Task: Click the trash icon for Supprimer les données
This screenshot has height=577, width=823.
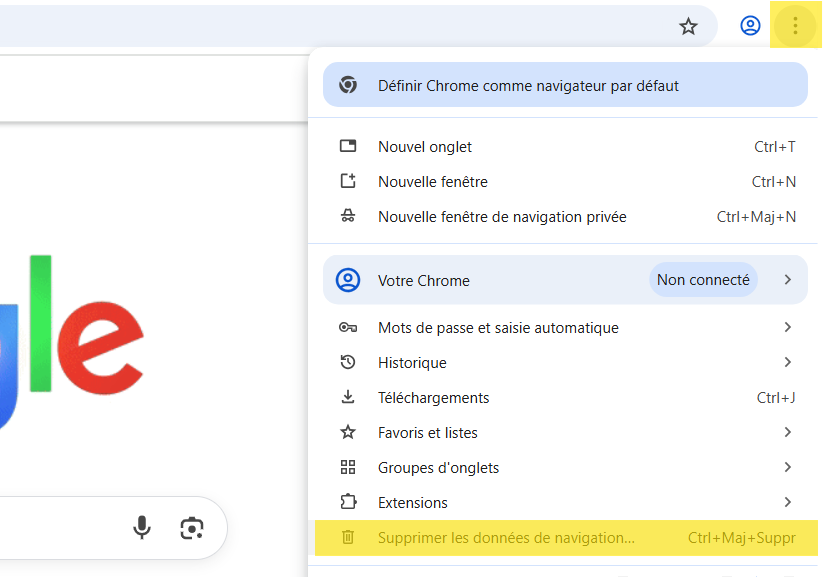Action: (x=348, y=538)
